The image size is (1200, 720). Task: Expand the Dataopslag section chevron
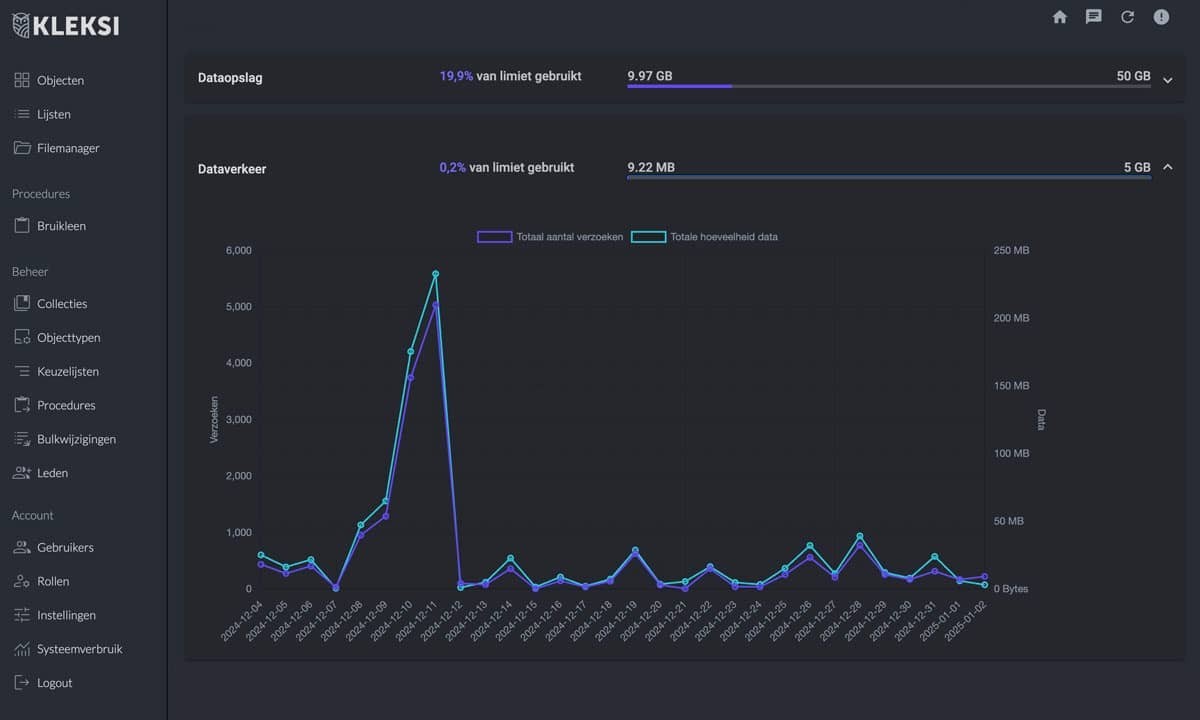[1167, 80]
